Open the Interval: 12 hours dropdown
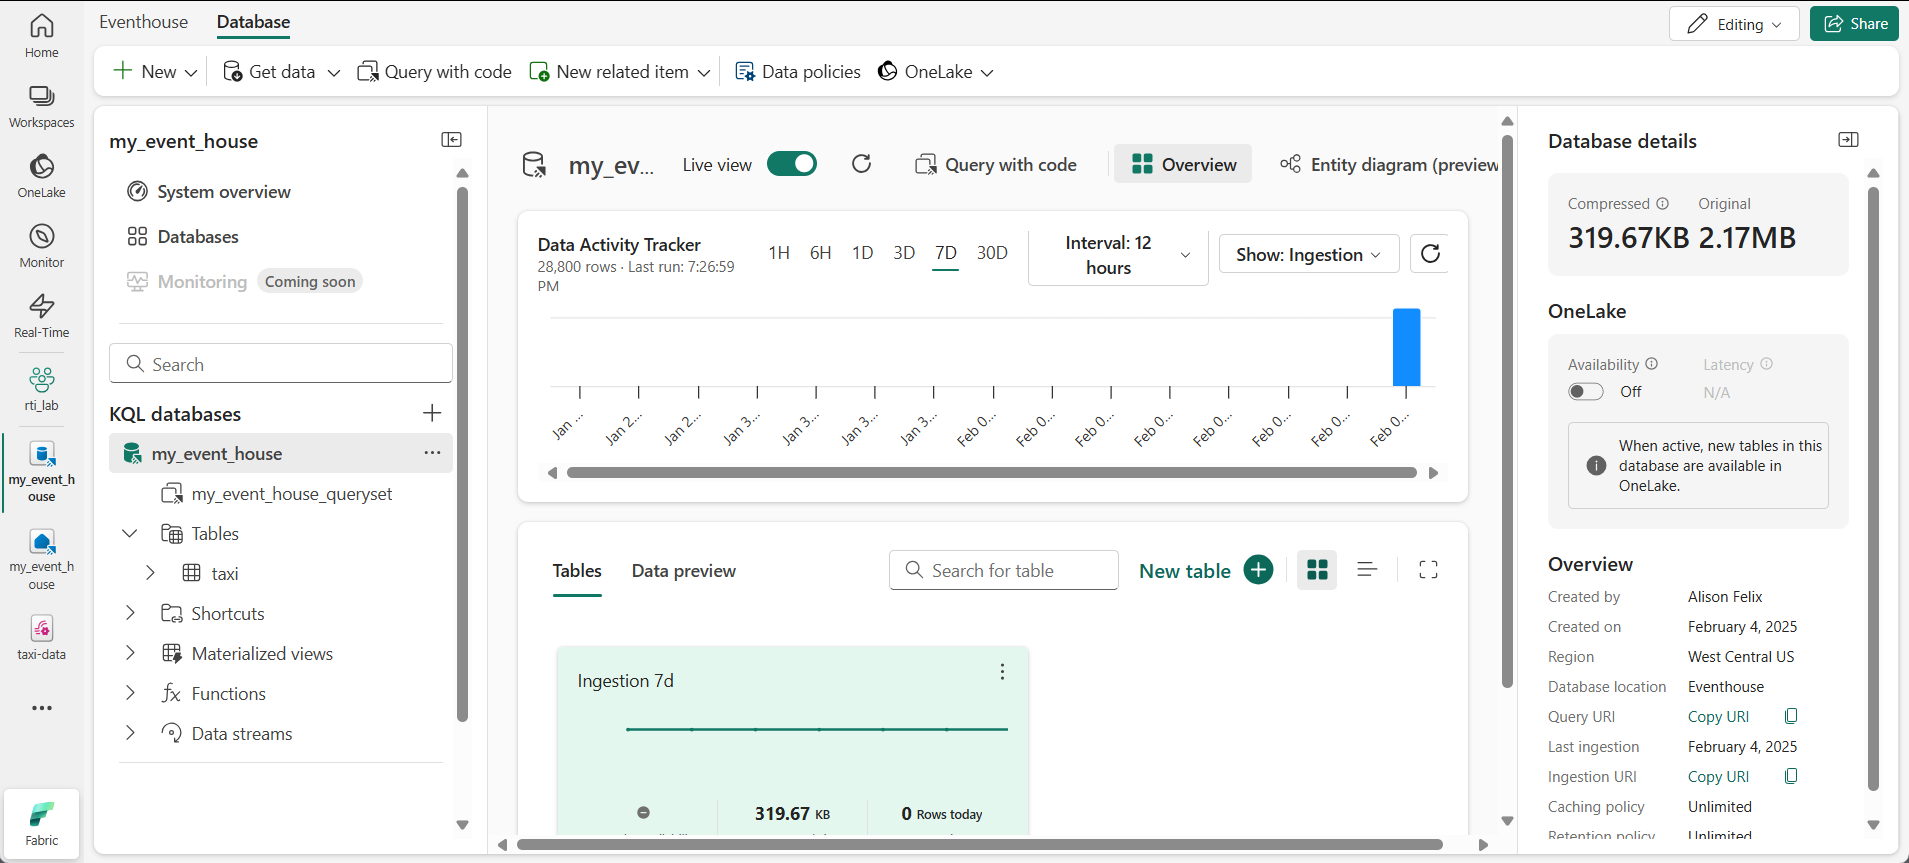This screenshot has height=863, width=1909. point(1118,256)
